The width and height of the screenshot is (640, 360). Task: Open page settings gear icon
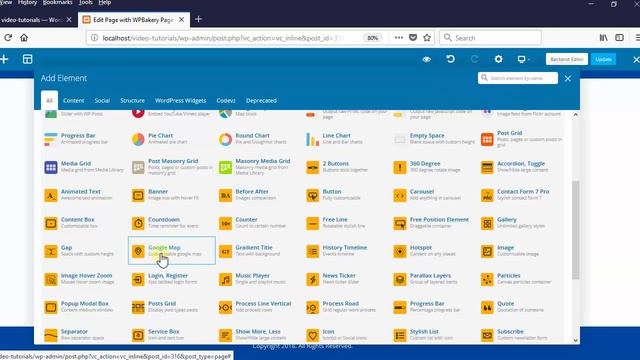coord(498,59)
